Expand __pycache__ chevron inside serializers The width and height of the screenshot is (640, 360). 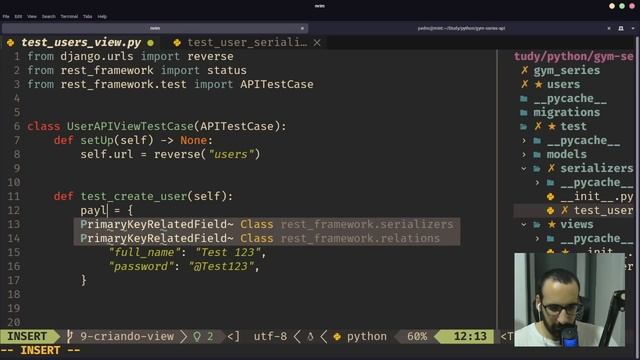(x=538, y=182)
